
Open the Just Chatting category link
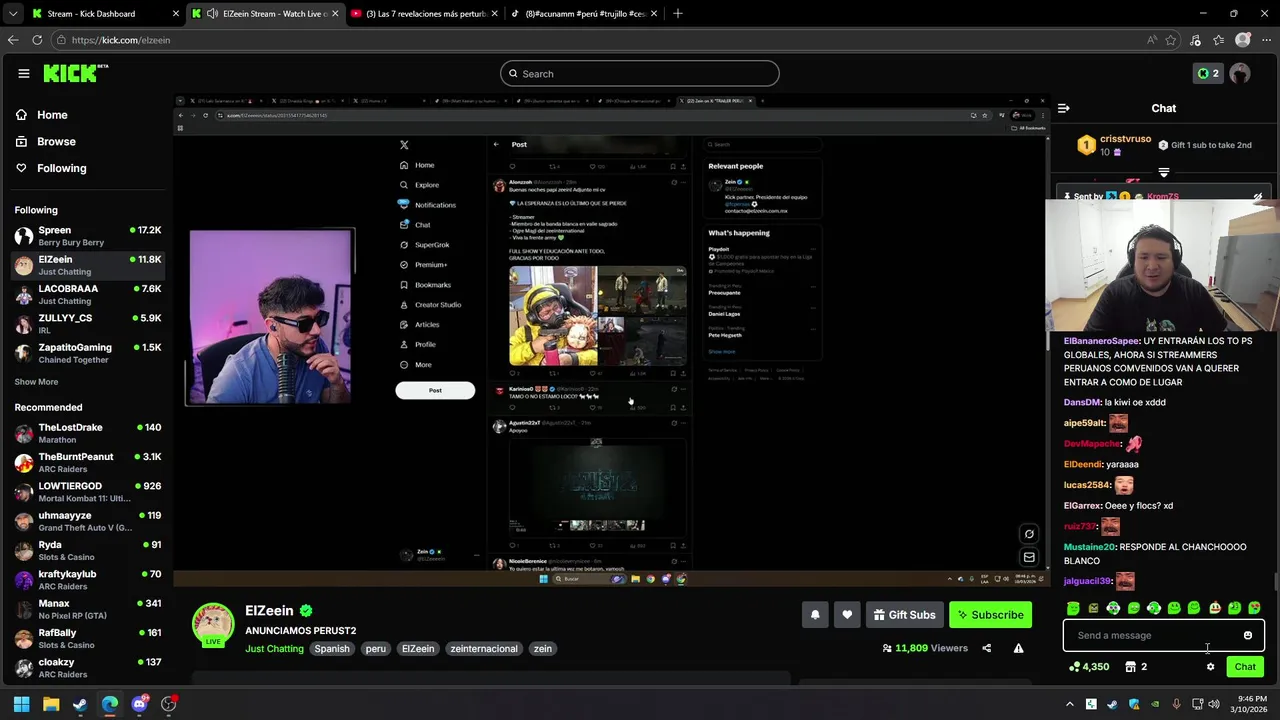(274, 648)
